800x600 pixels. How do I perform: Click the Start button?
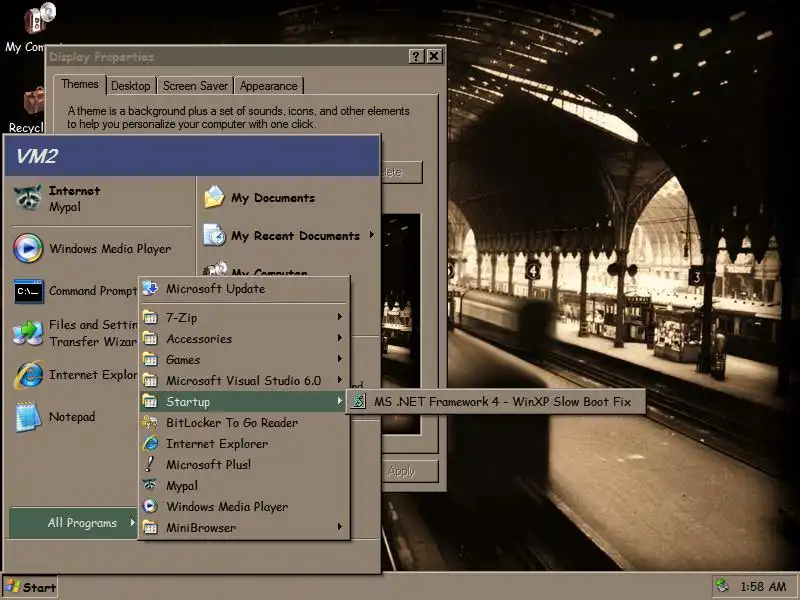point(30,587)
